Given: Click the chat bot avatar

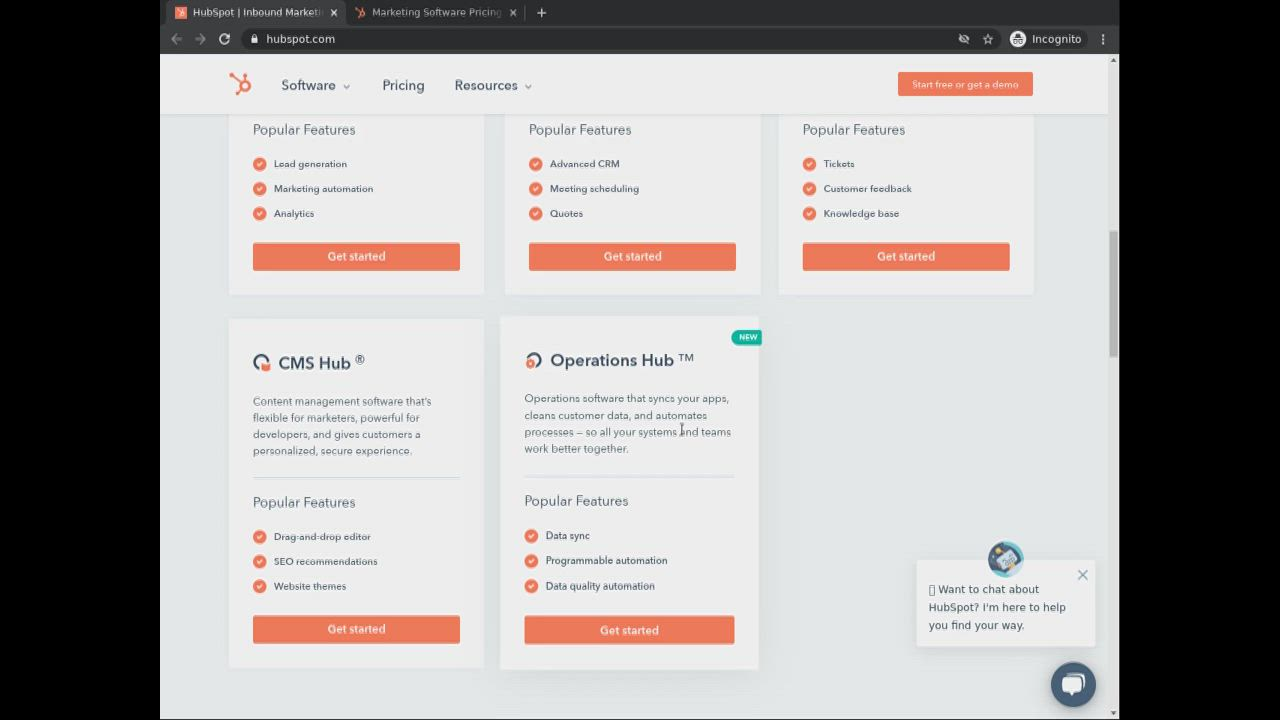Looking at the screenshot, I should 1005,558.
